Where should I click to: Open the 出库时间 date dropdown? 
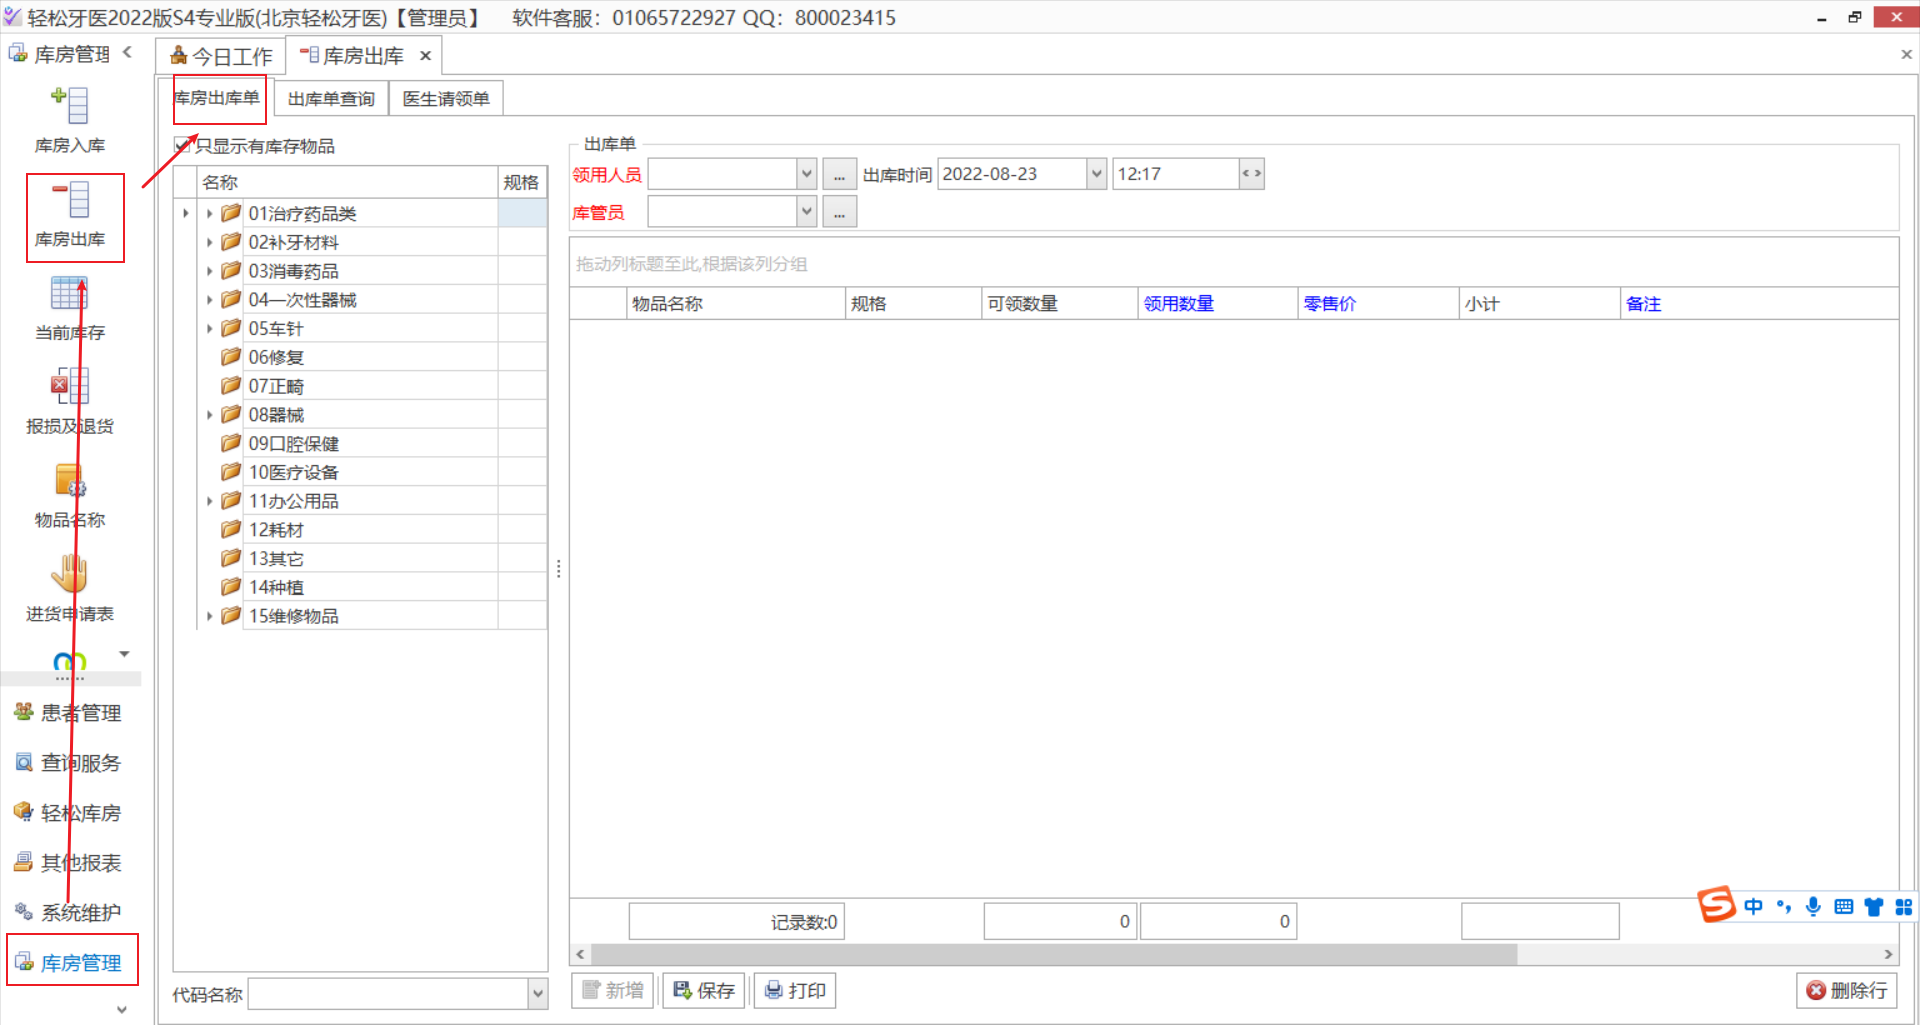(x=1096, y=174)
